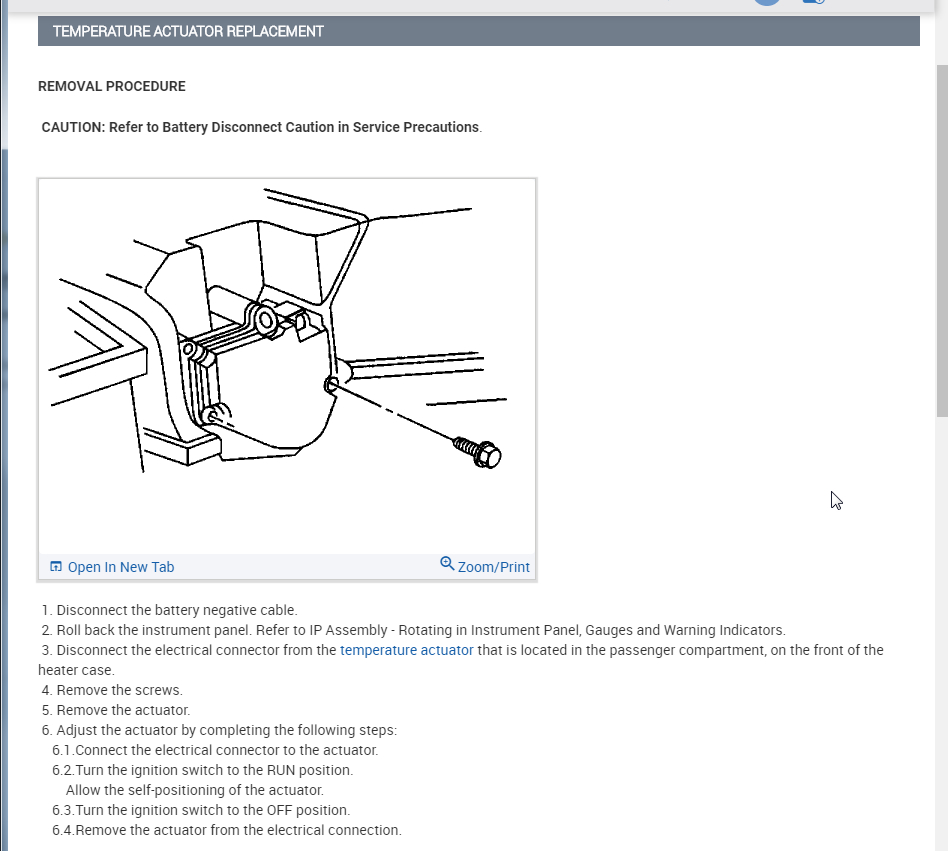Click step 6 Adjust the actuator text
This screenshot has height=851, width=948.
219,730
